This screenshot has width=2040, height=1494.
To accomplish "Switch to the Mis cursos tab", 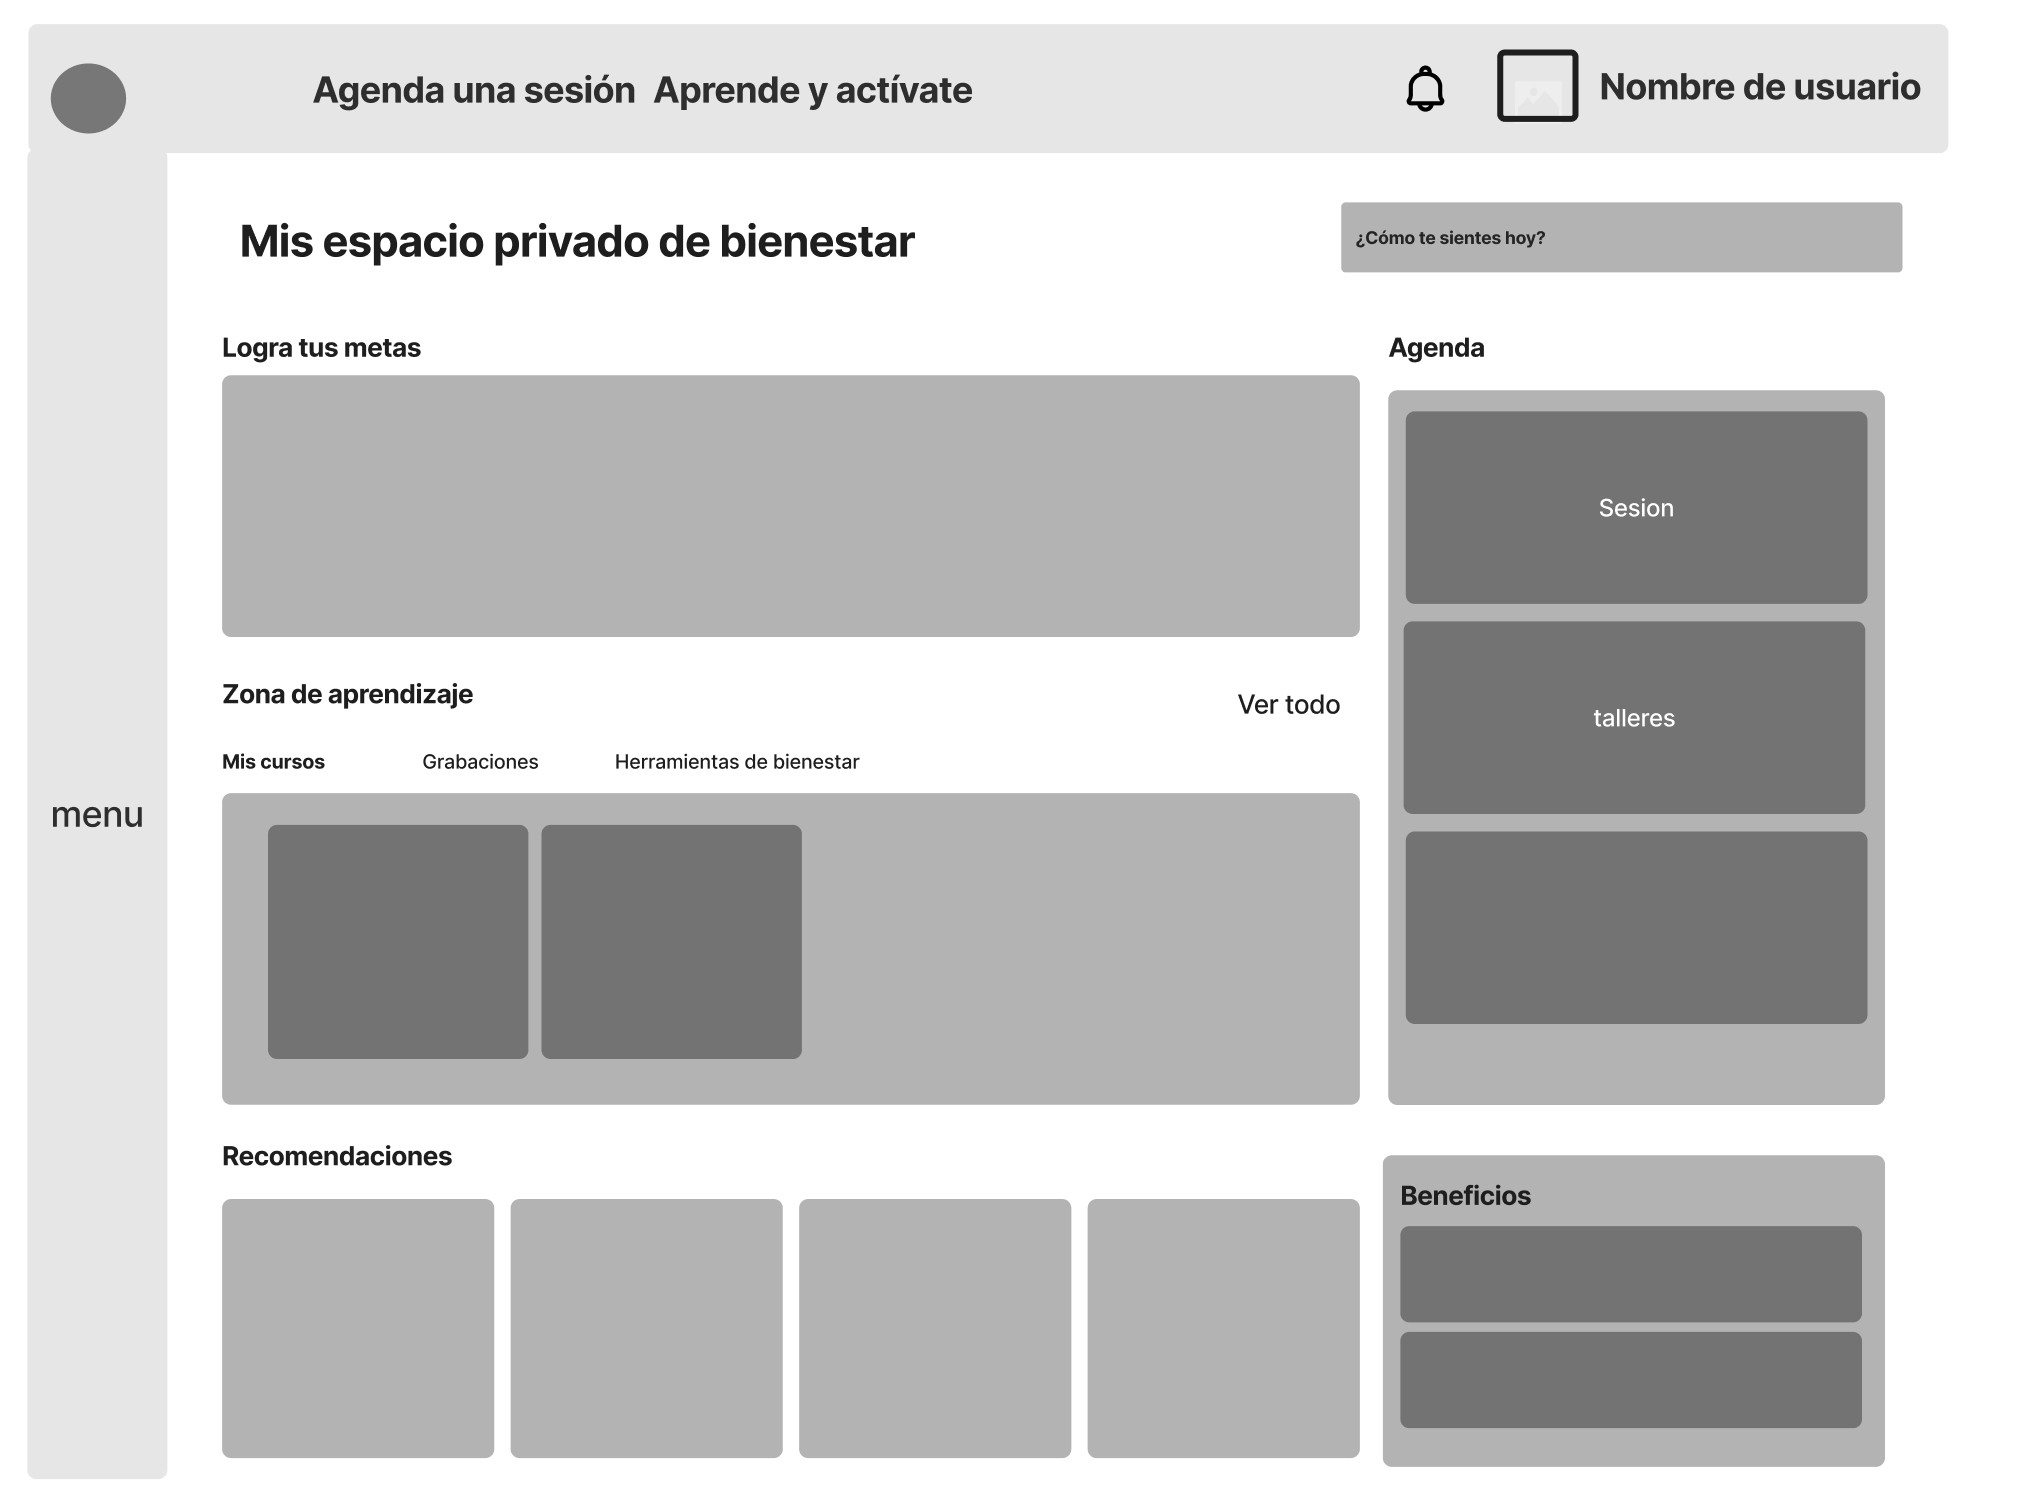I will (273, 762).
